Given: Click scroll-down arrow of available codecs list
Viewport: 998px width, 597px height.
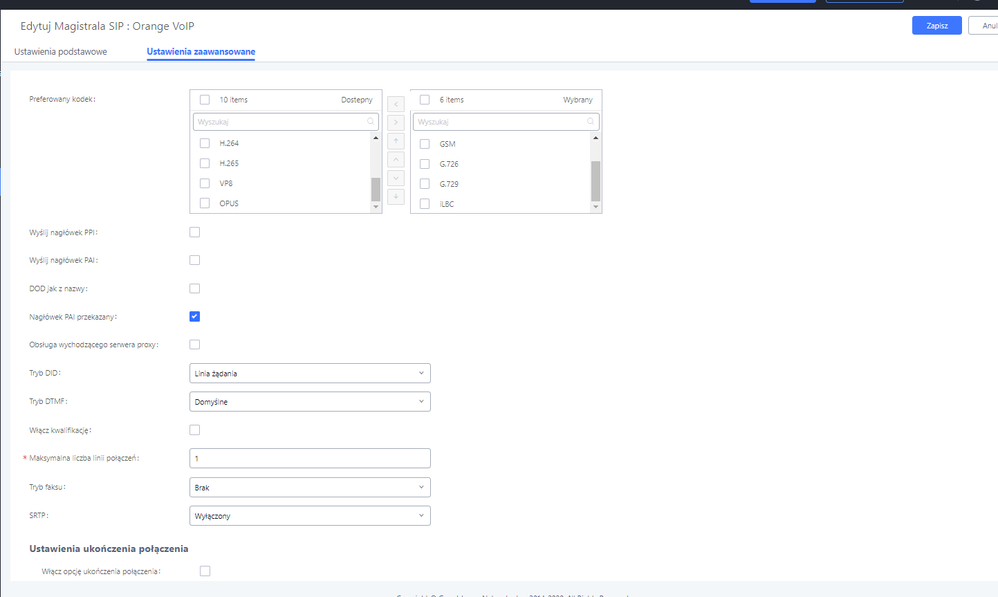Looking at the screenshot, I should point(376,206).
